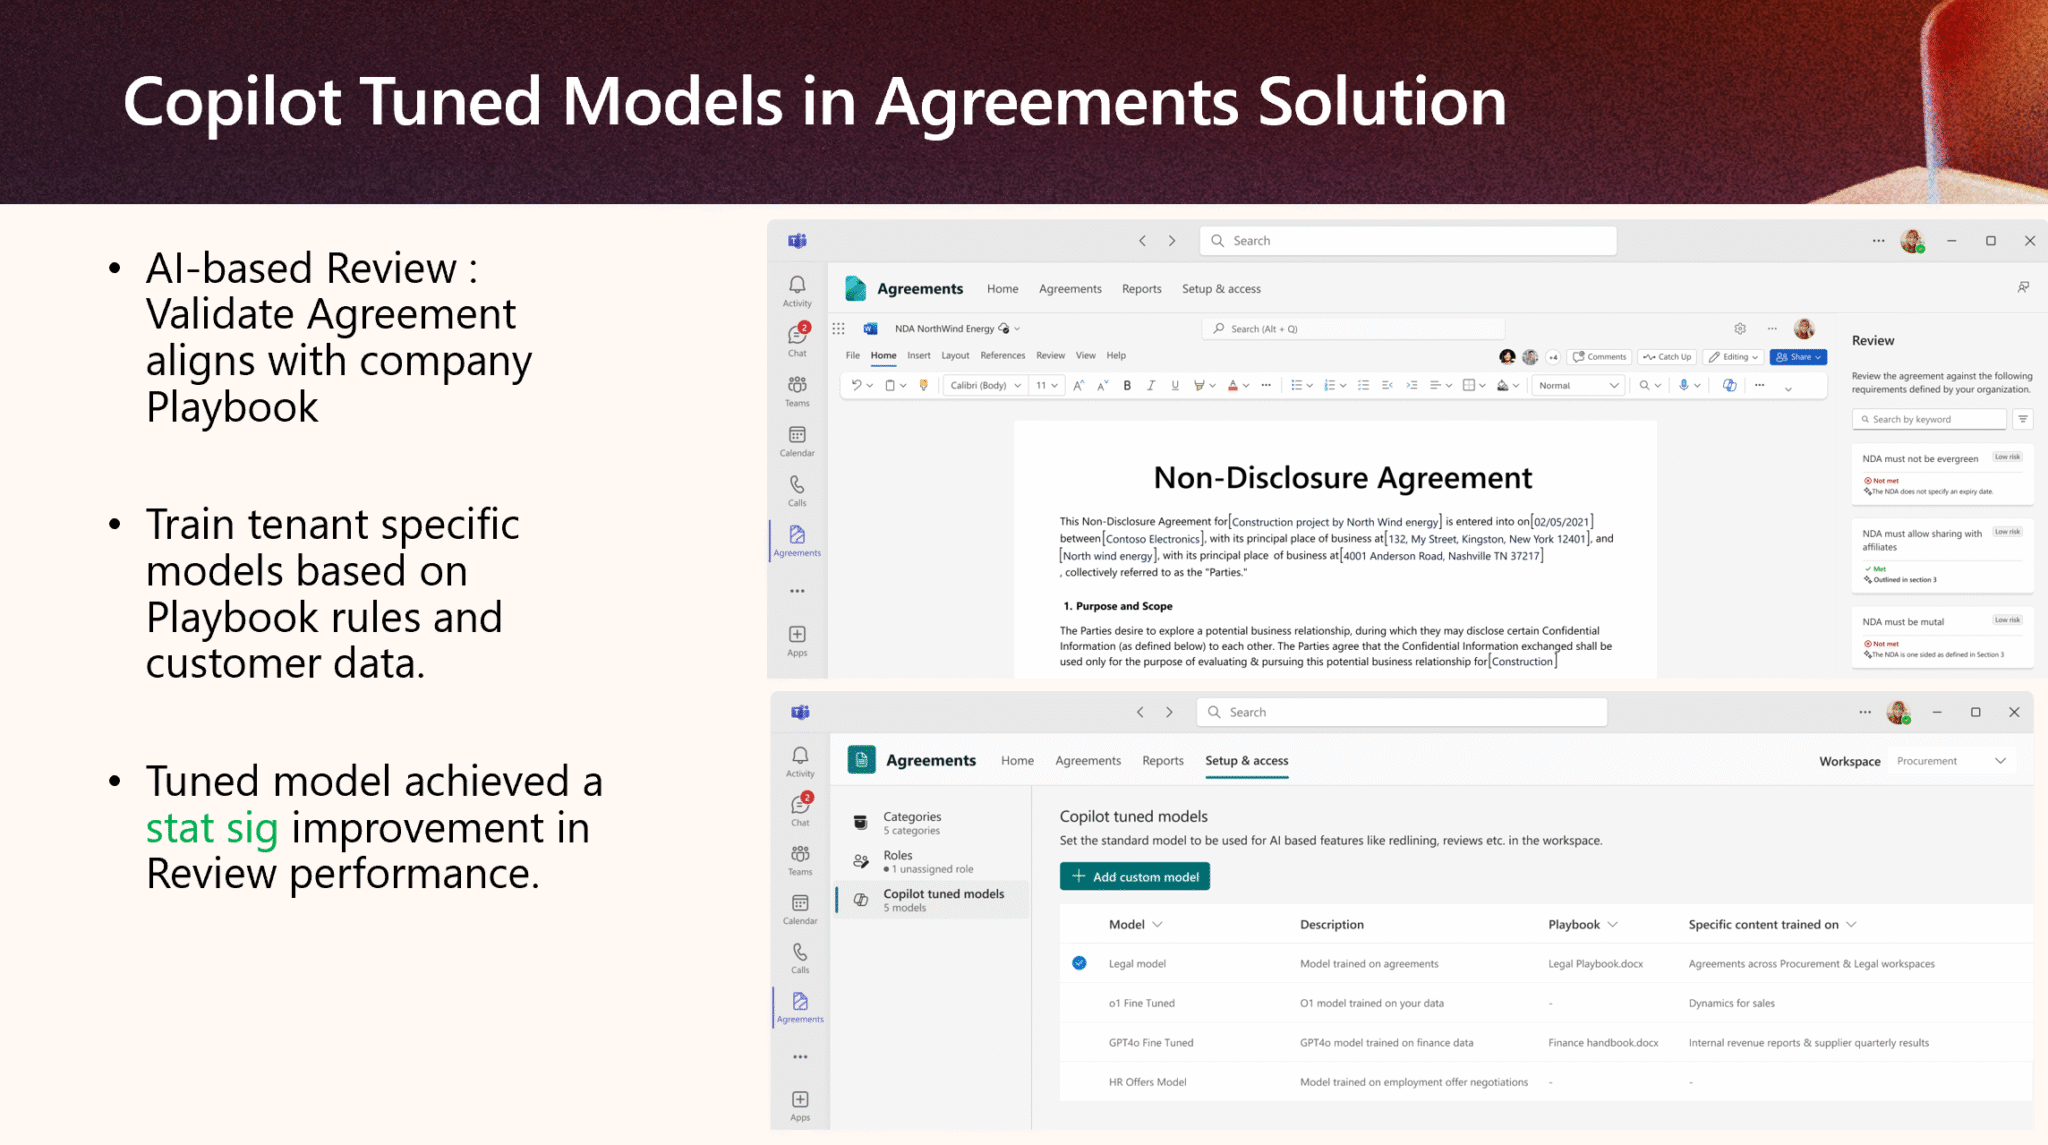Click the Share button in Word
This screenshot has width=2048, height=1145.
tap(1798, 357)
